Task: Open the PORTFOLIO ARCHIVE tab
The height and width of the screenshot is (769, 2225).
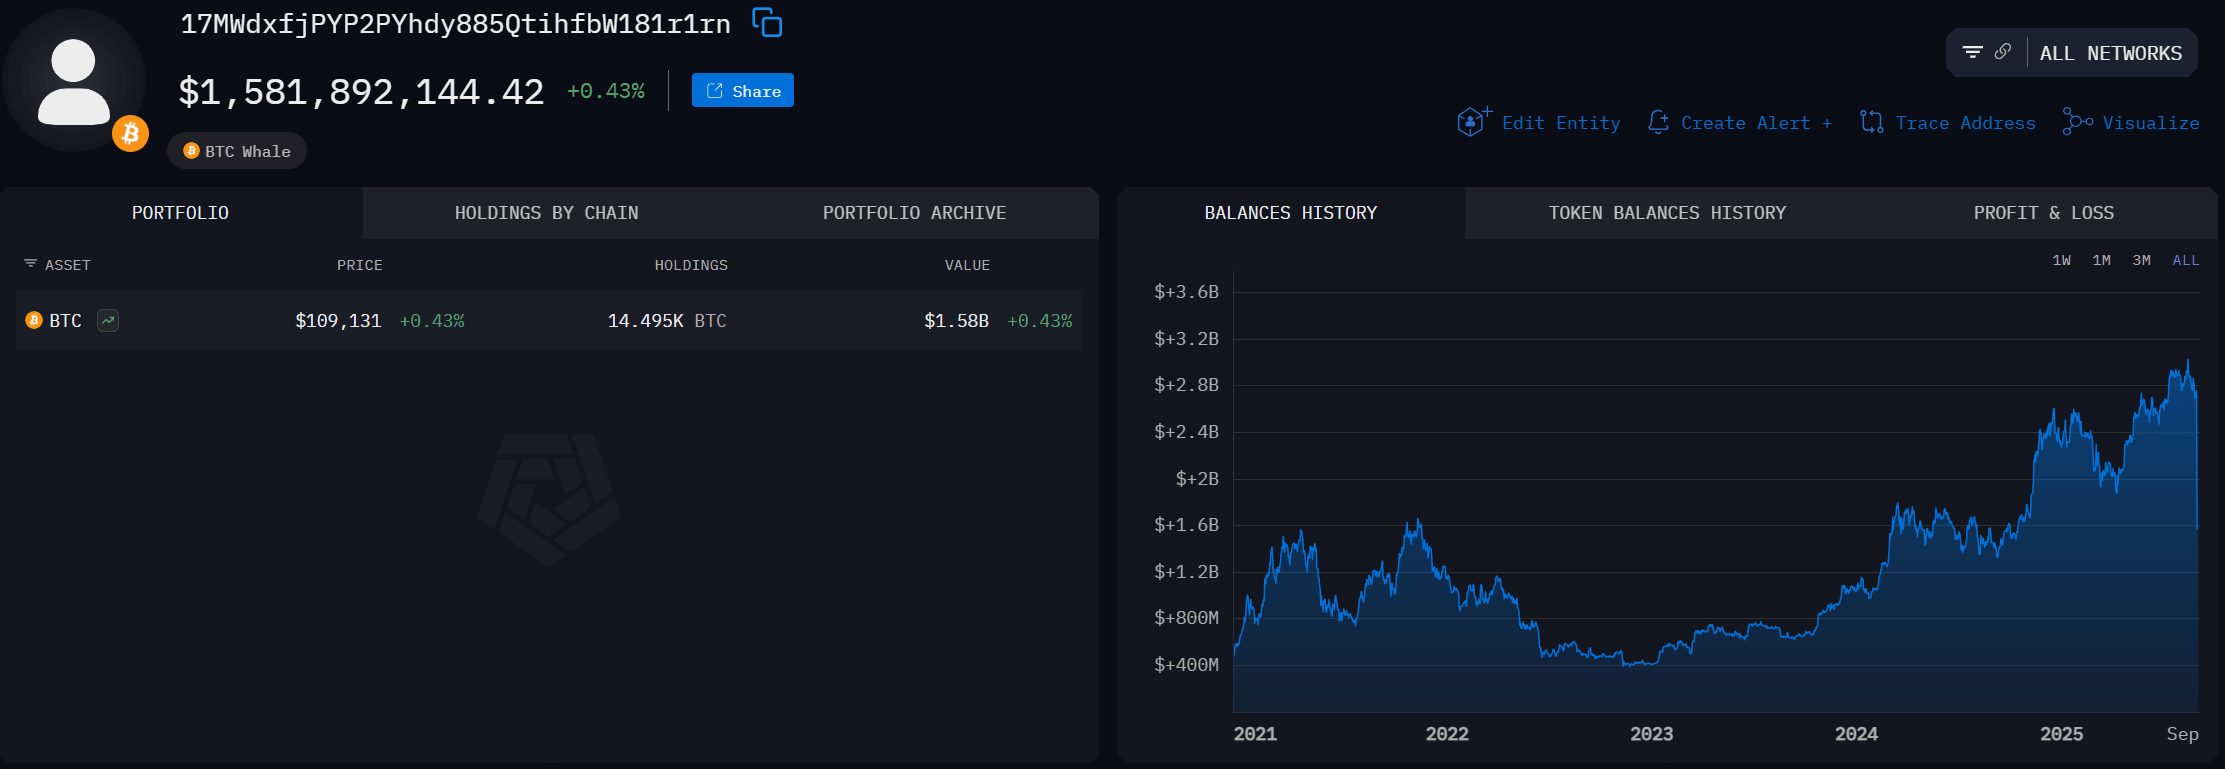Action: (914, 213)
